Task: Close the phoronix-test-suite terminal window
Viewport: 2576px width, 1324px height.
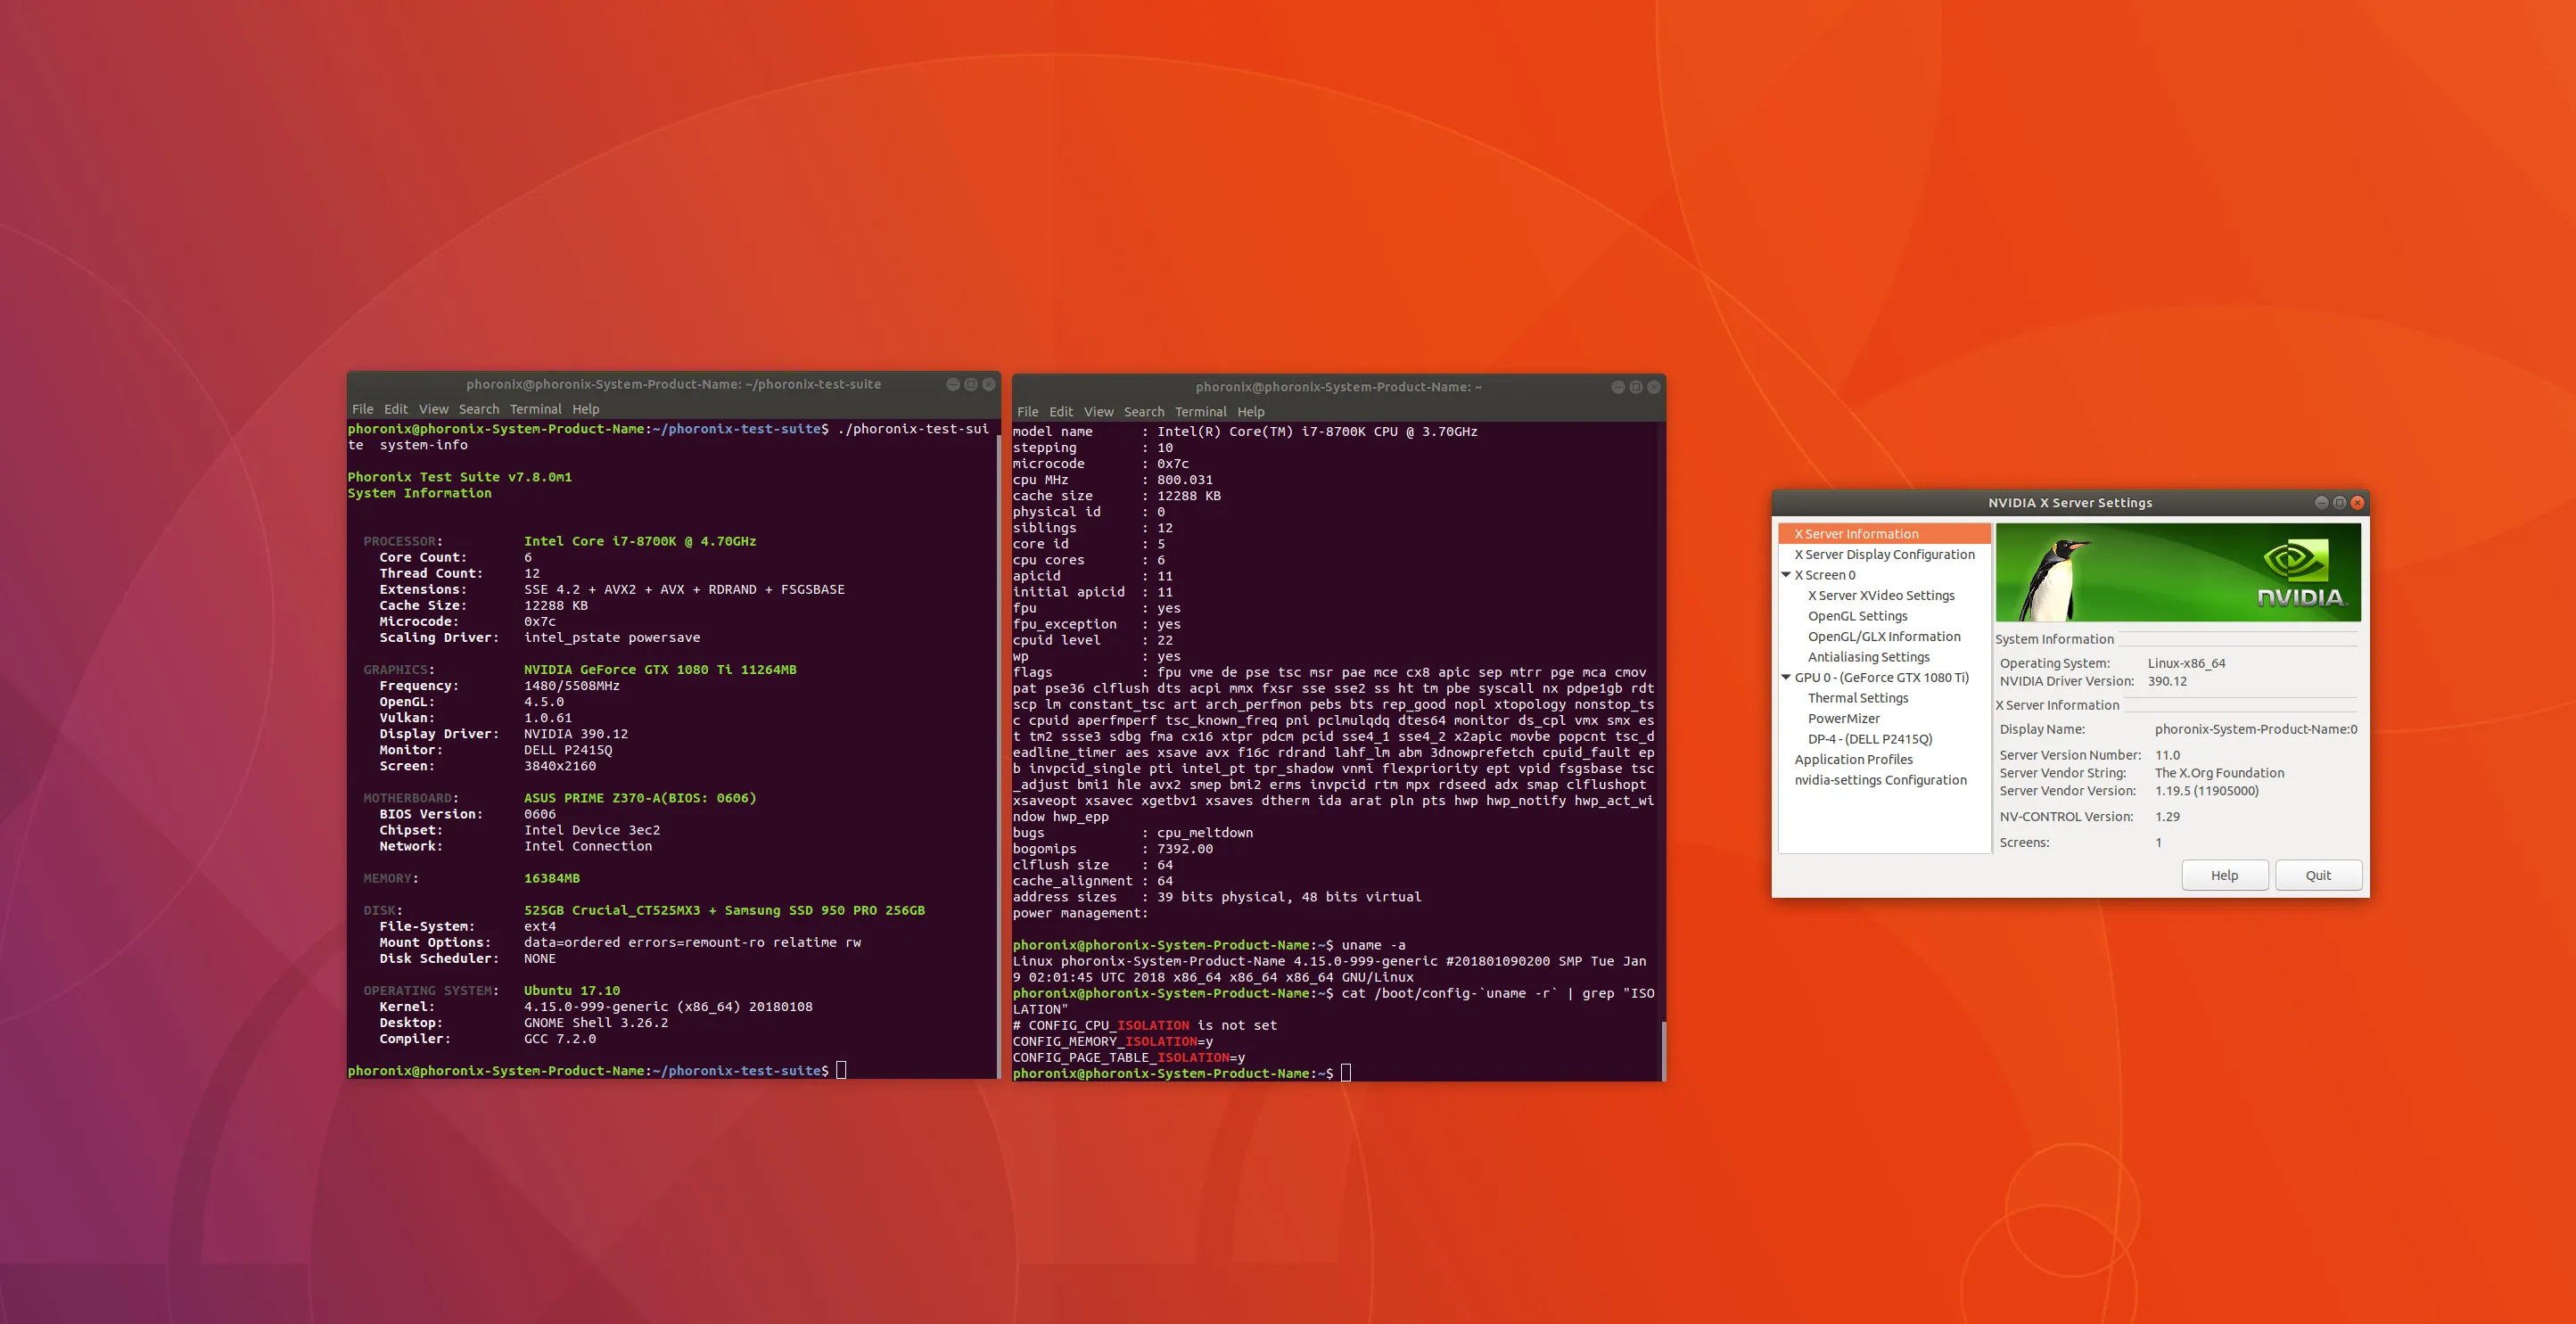Action: coord(988,384)
